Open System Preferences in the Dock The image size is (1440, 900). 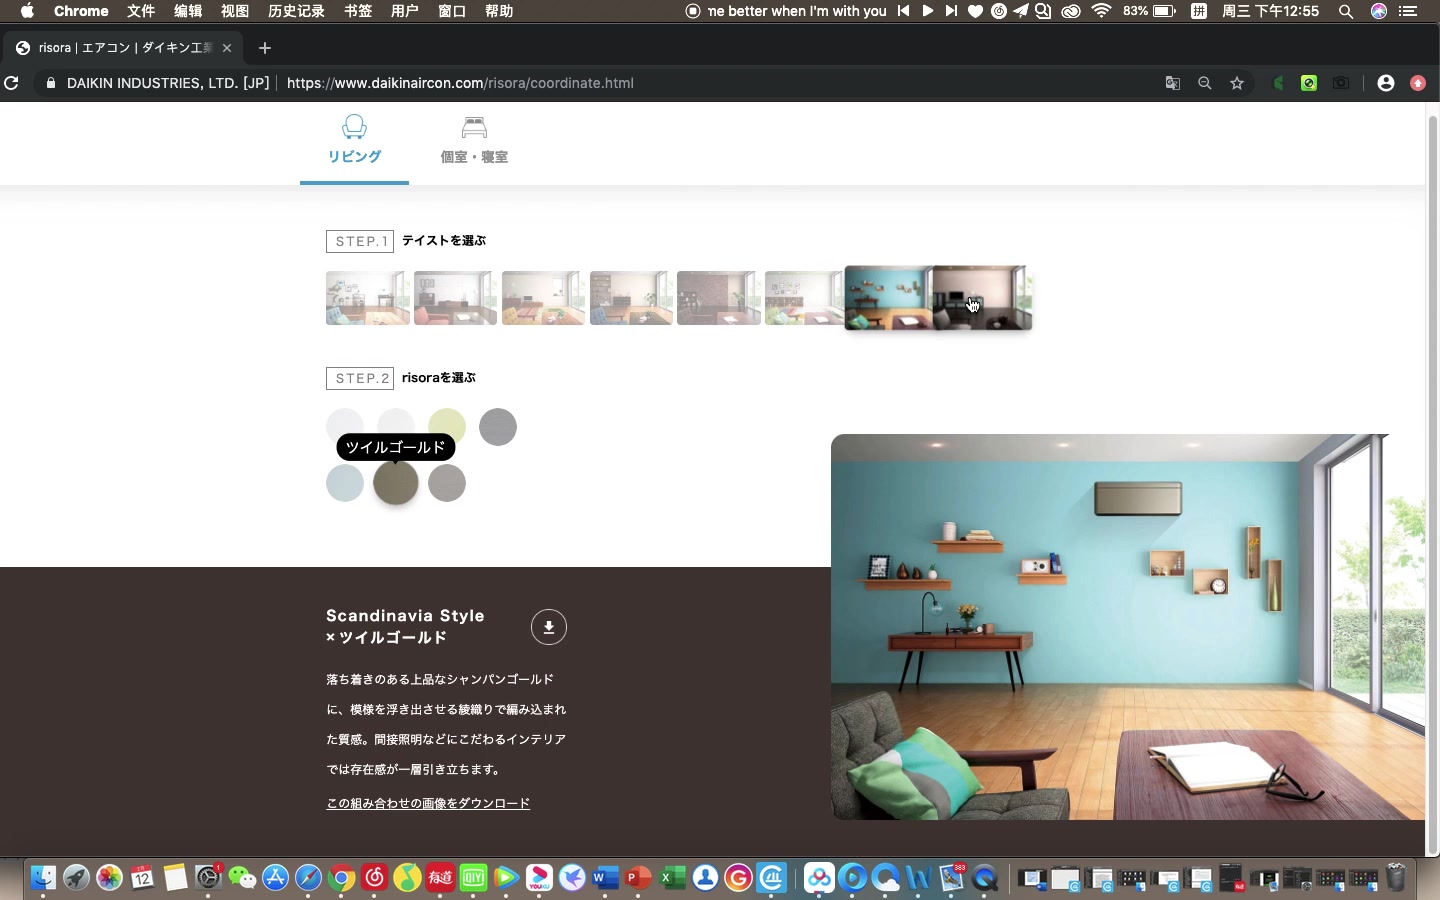[208, 878]
